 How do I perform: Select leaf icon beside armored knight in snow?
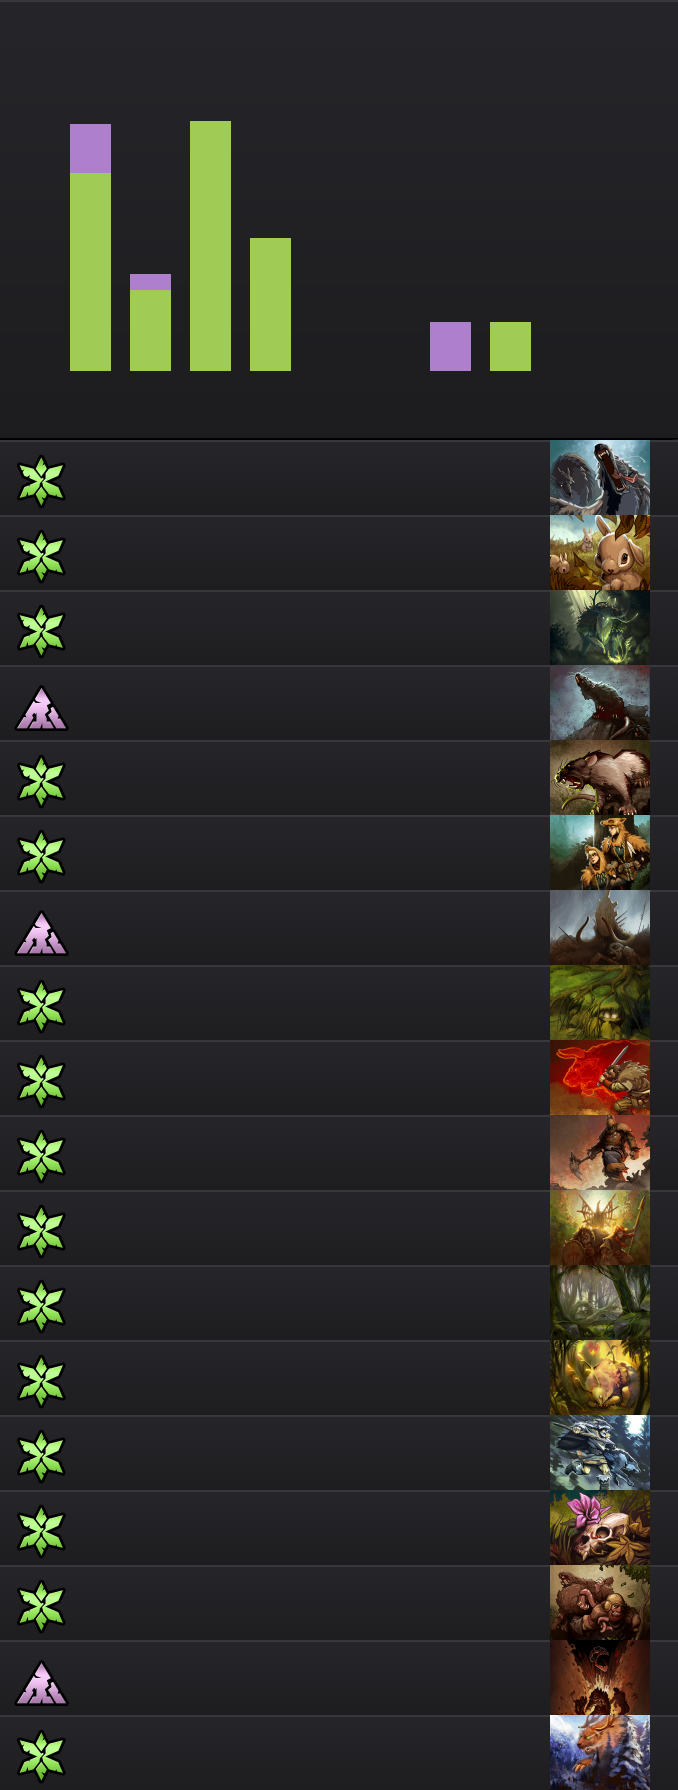coord(41,1456)
